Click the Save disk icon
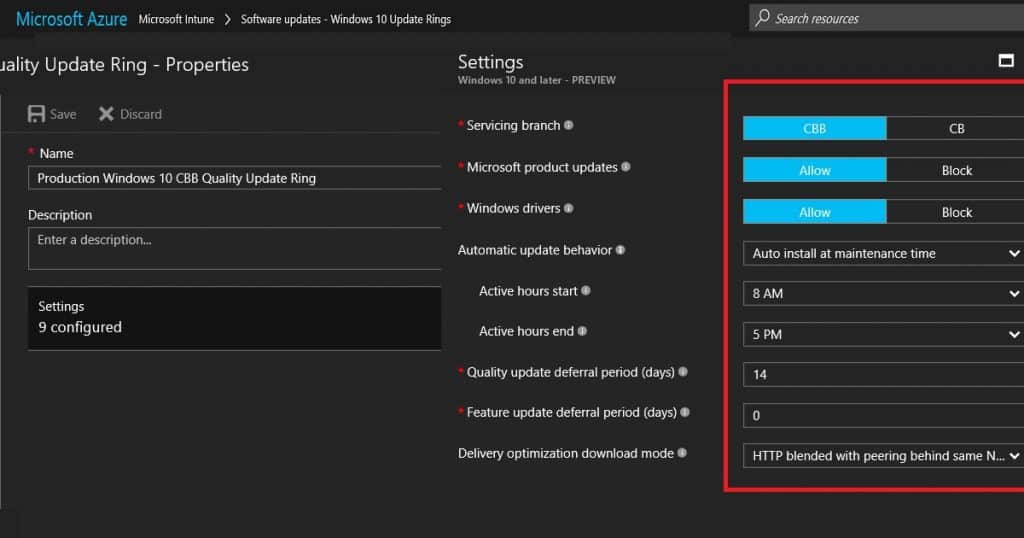 coord(36,114)
